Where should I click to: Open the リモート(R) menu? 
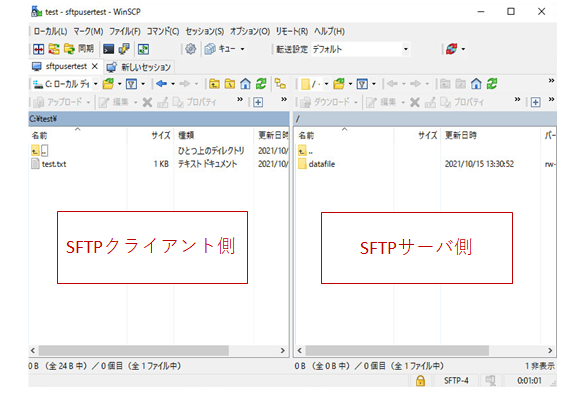(x=292, y=32)
